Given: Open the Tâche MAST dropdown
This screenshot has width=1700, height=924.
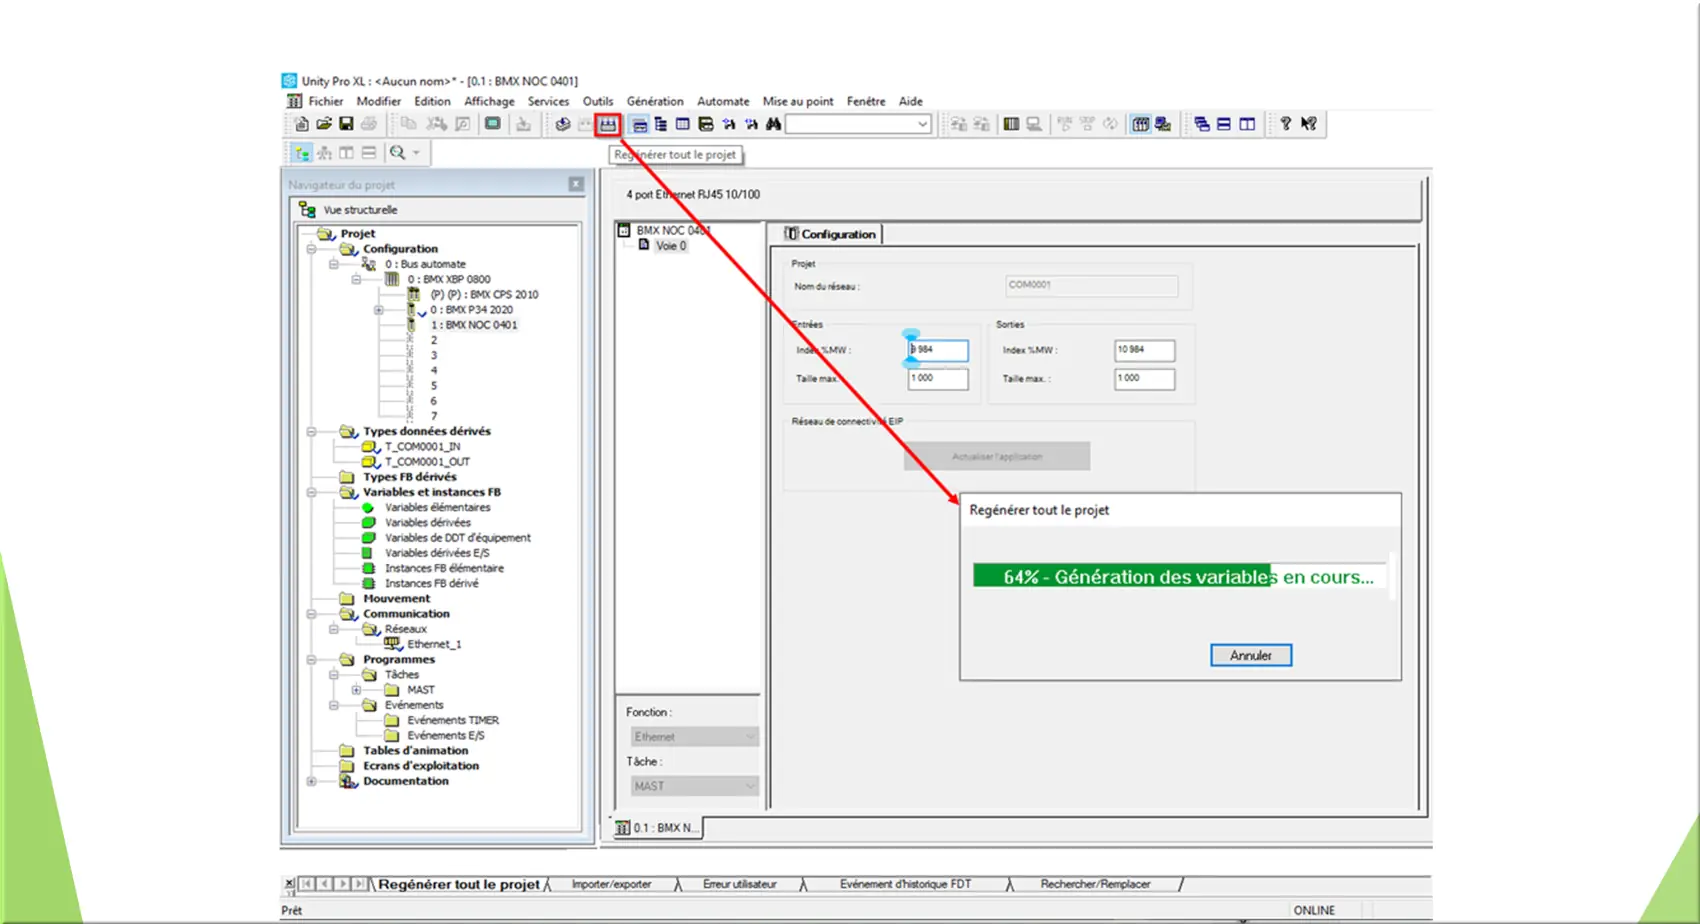Looking at the screenshot, I should pyautogui.click(x=694, y=786).
